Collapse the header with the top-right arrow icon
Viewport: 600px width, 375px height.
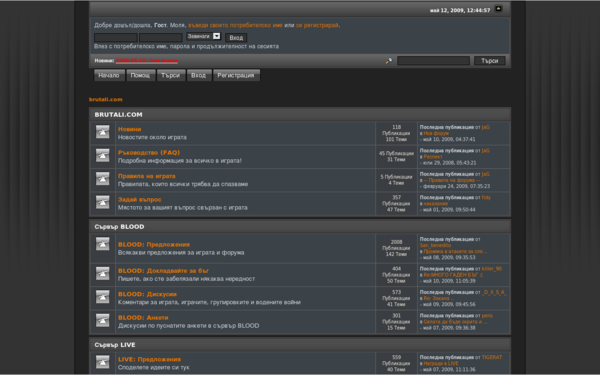[498, 8]
